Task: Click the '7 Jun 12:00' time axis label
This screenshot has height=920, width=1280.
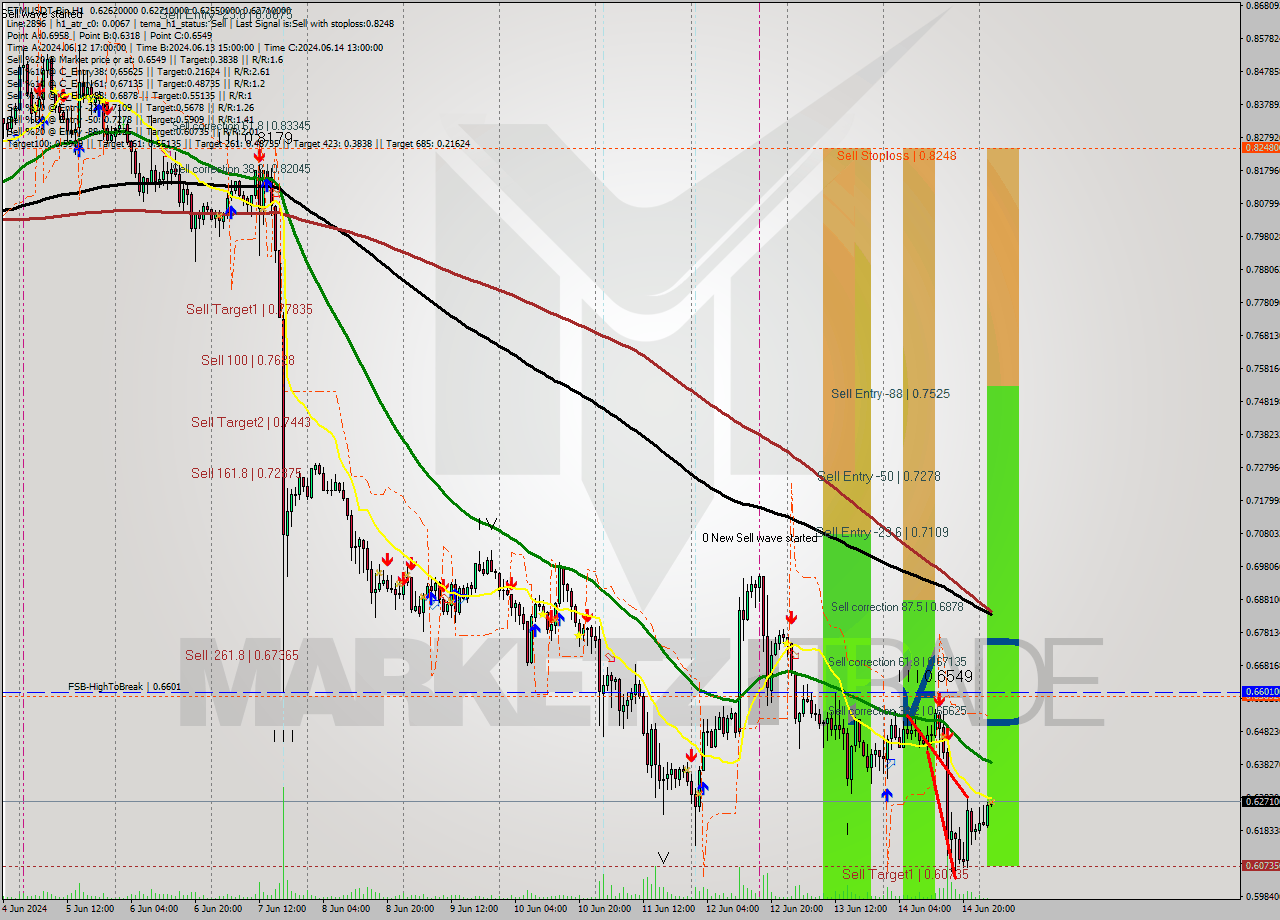Action: [x=283, y=909]
